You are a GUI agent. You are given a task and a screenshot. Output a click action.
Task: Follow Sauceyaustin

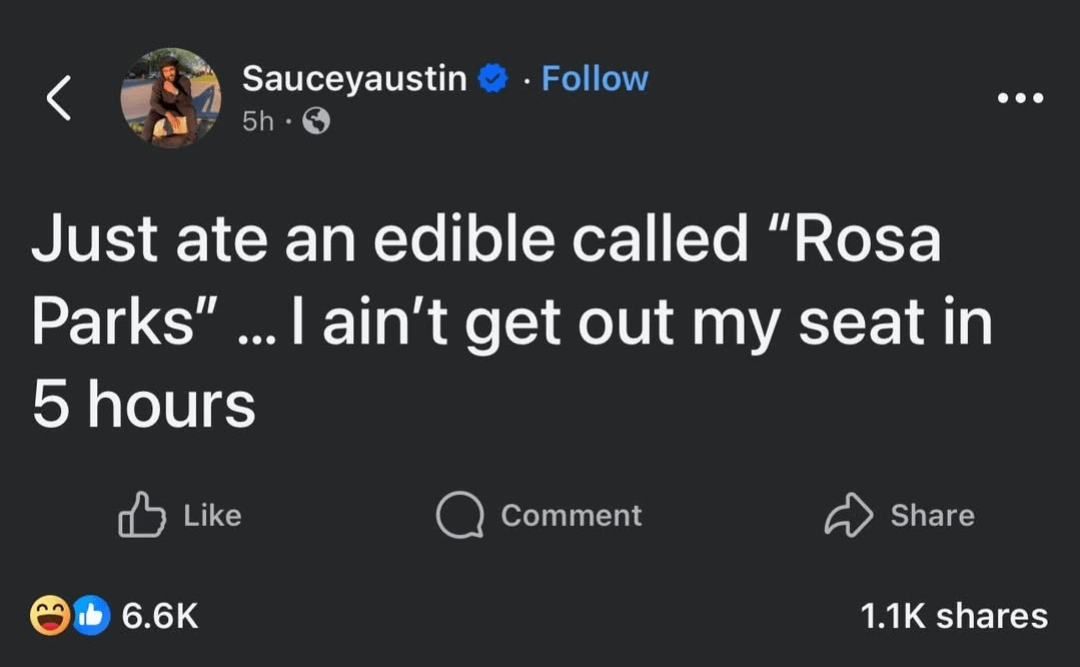595,78
